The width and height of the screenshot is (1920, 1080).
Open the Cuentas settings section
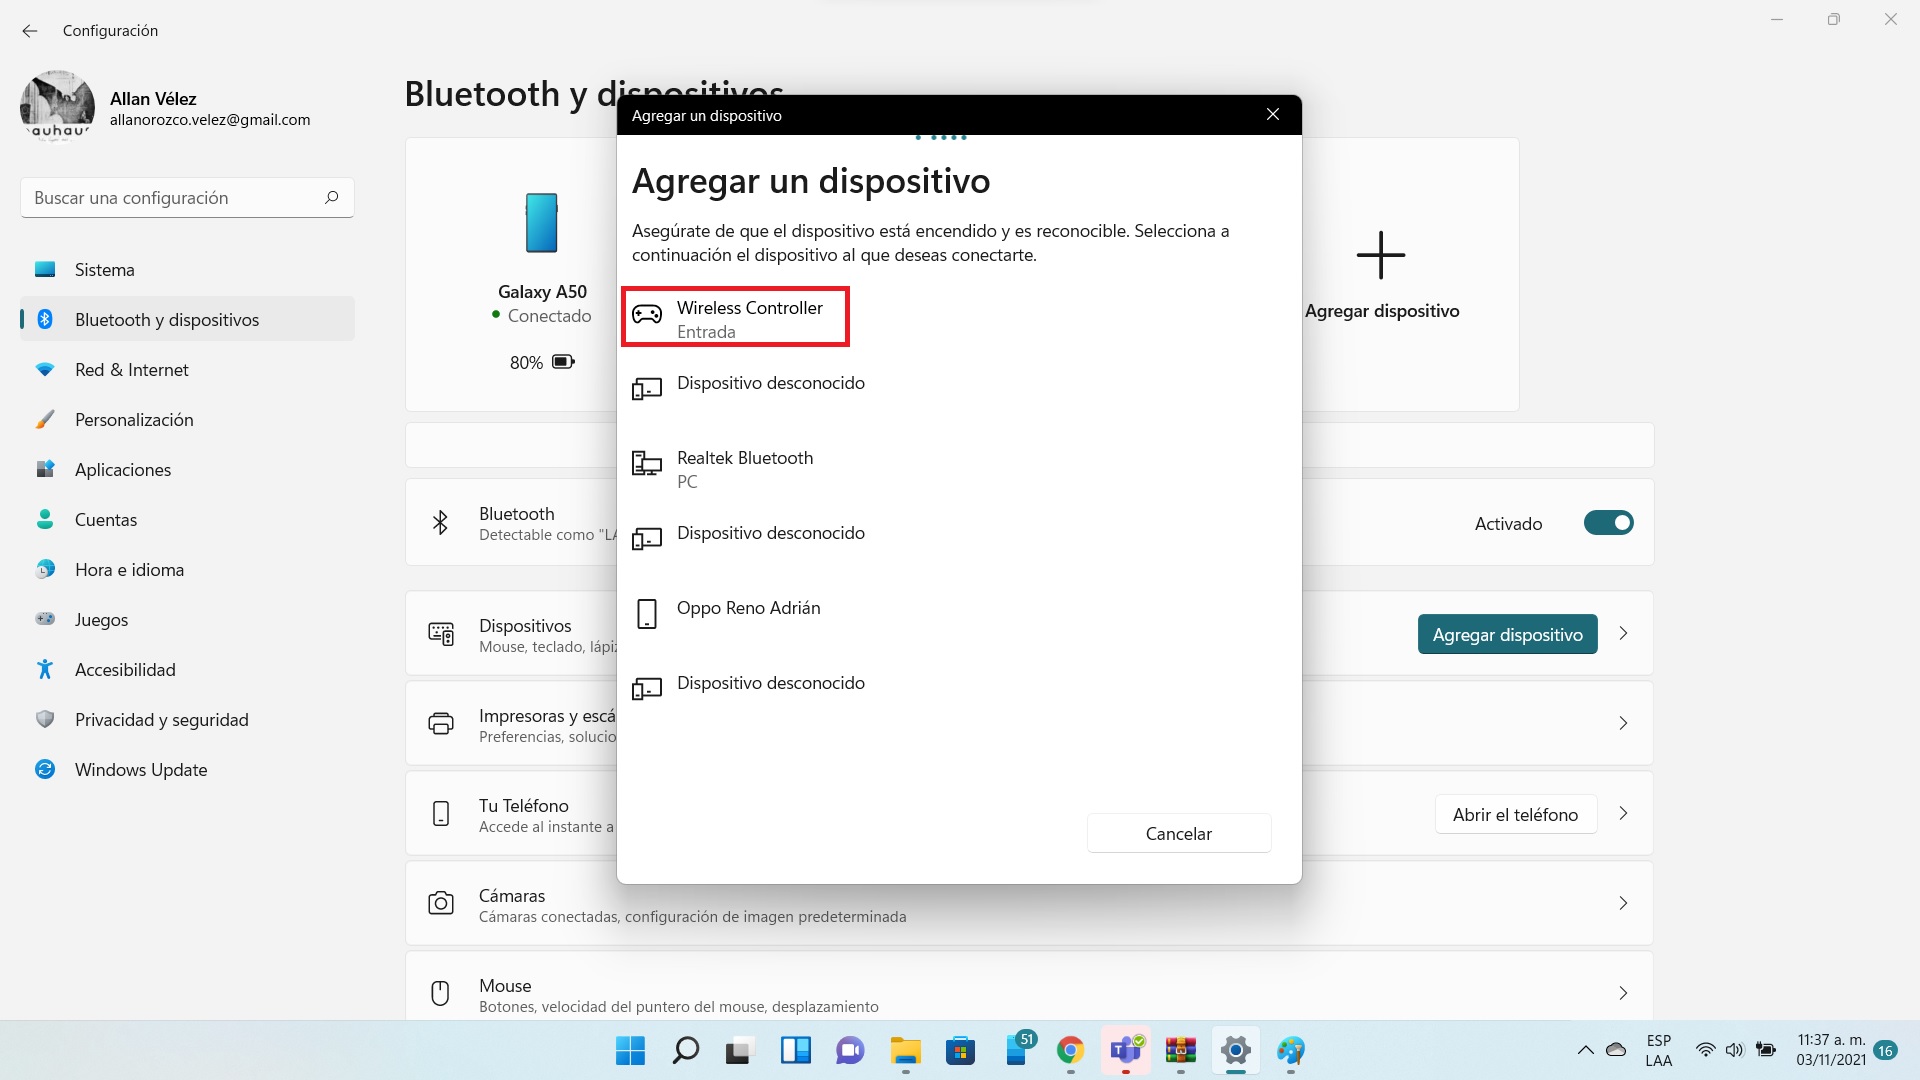[x=105, y=519]
